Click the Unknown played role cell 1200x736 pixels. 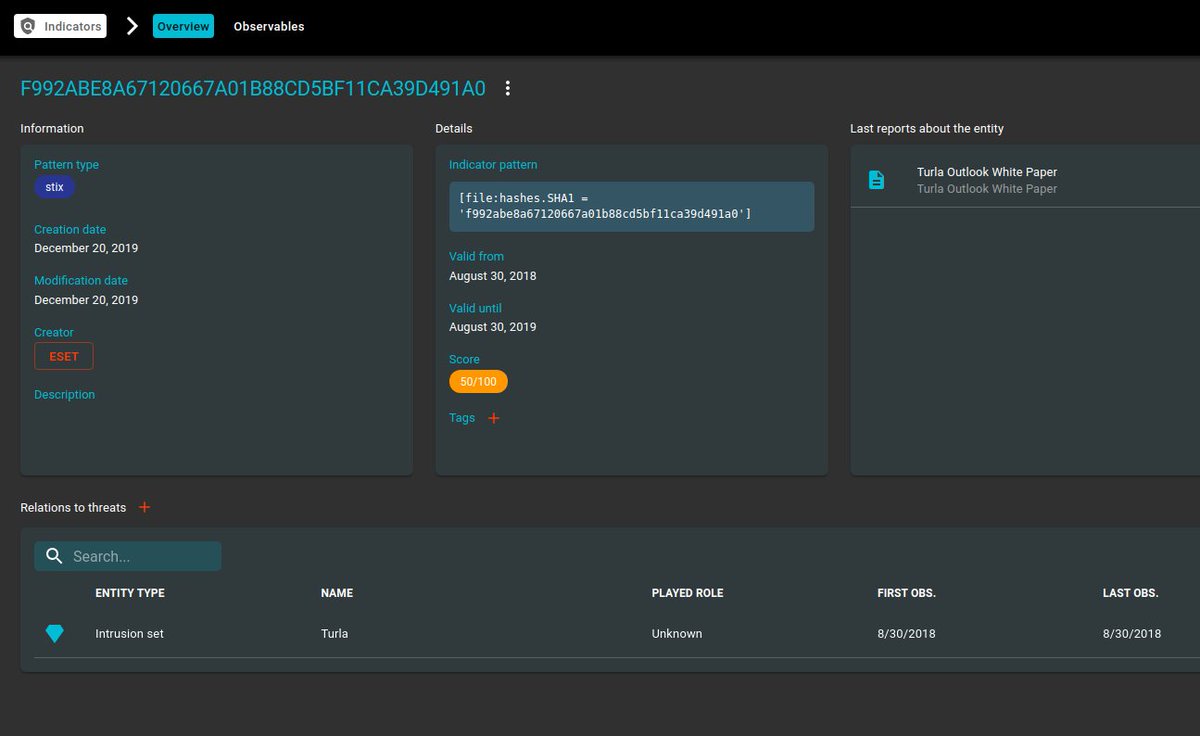(677, 634)
